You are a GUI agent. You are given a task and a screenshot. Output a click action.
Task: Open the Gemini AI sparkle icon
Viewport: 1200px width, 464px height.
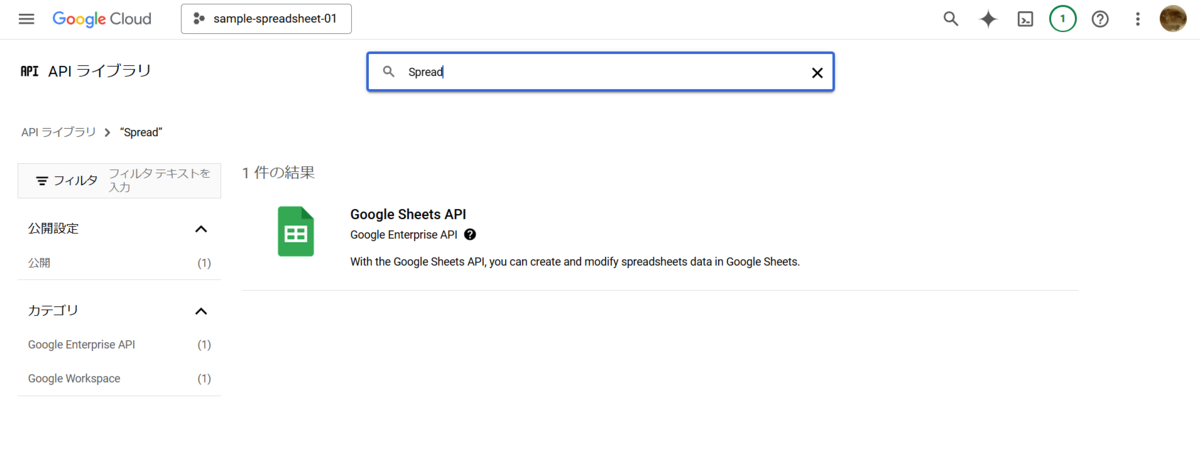pos(988,19)
